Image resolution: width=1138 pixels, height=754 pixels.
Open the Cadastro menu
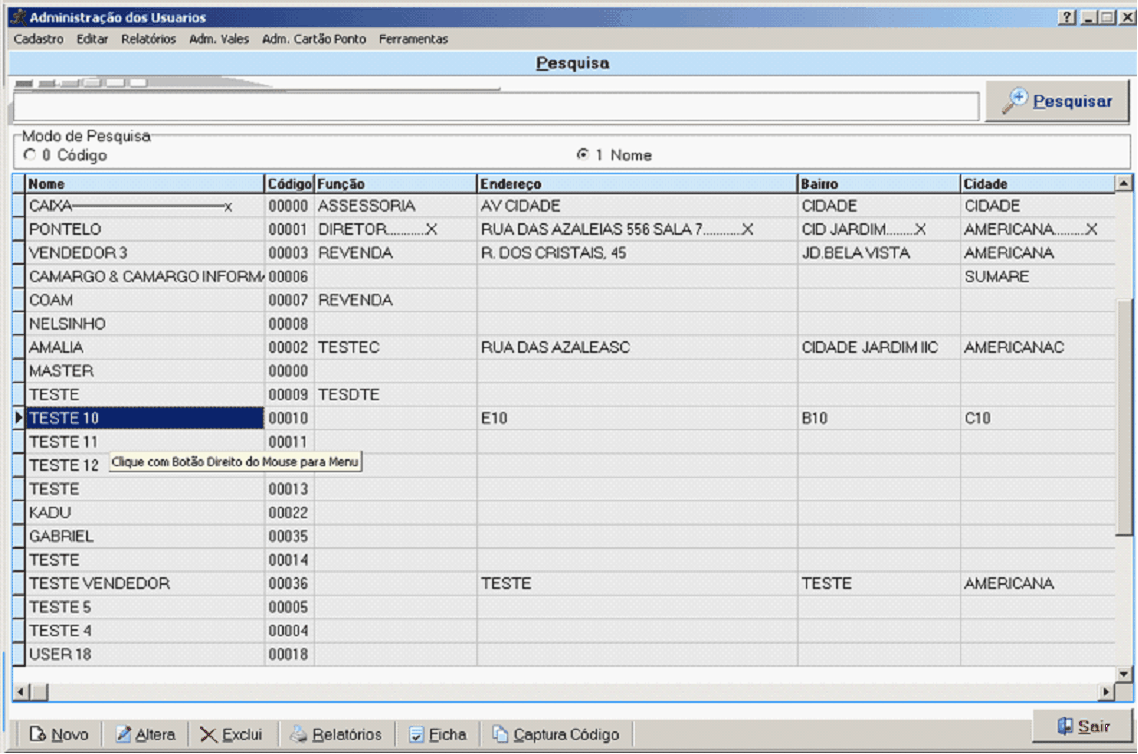point(39,39)
